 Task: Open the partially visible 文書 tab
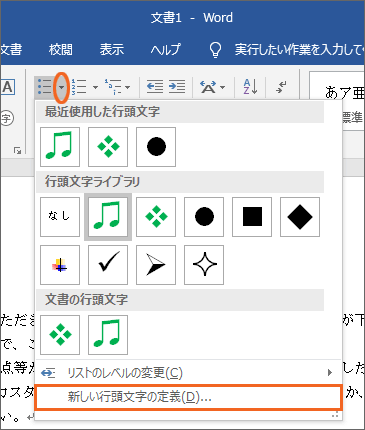coord(11,49)
